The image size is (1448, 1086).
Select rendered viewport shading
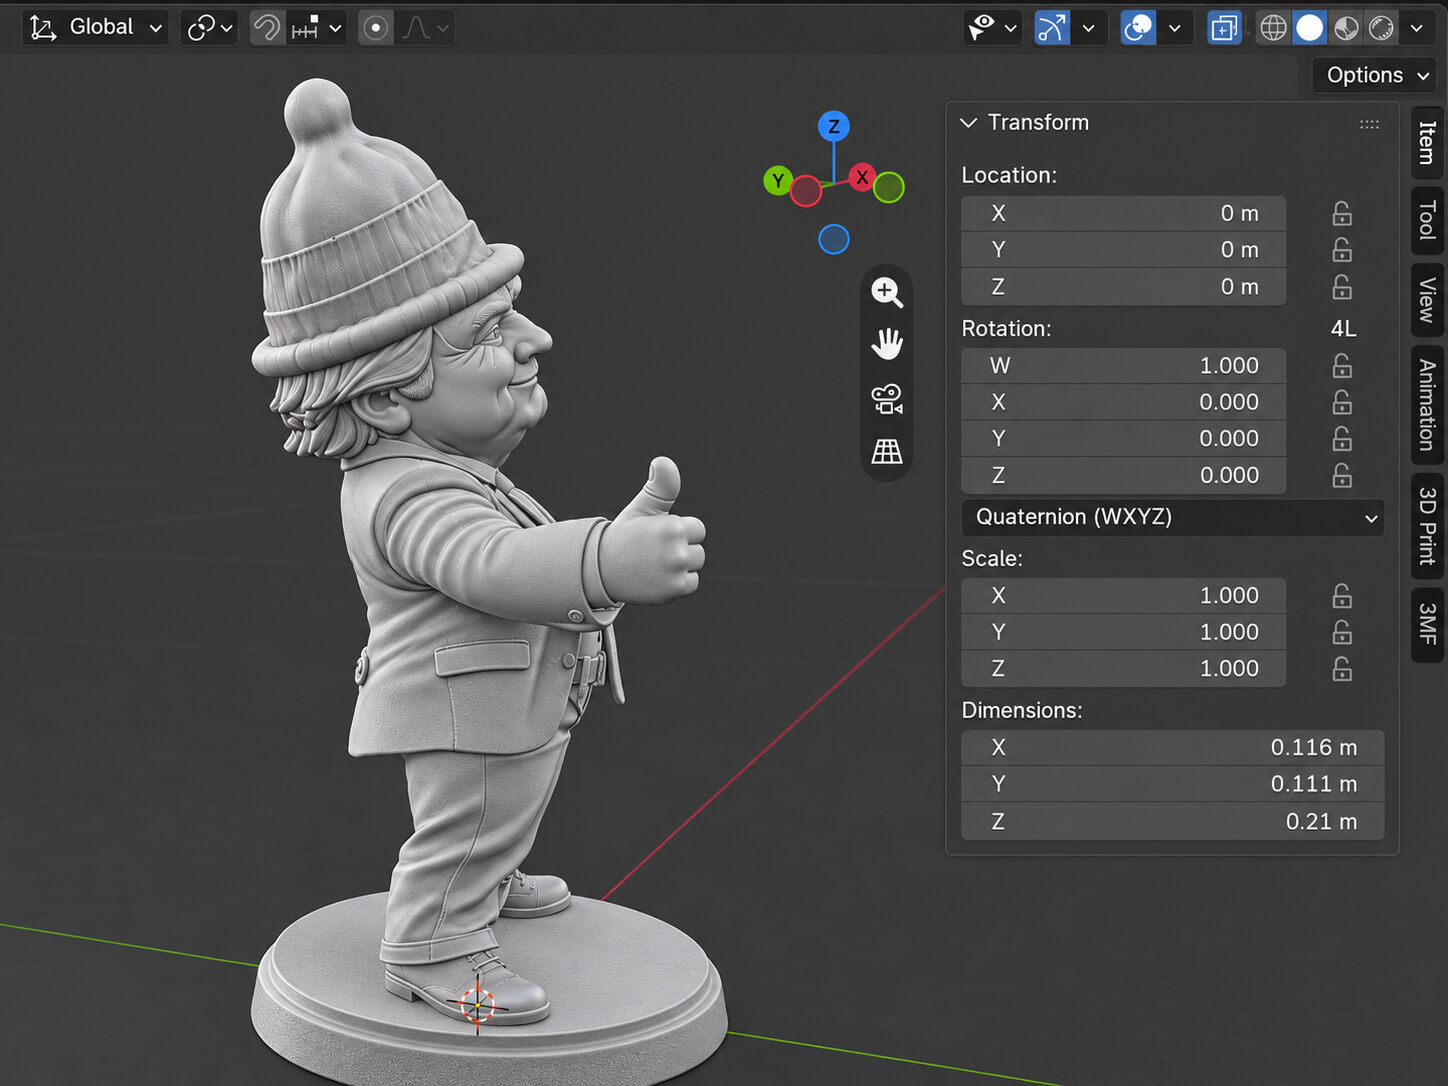[x=1382, y=28]
